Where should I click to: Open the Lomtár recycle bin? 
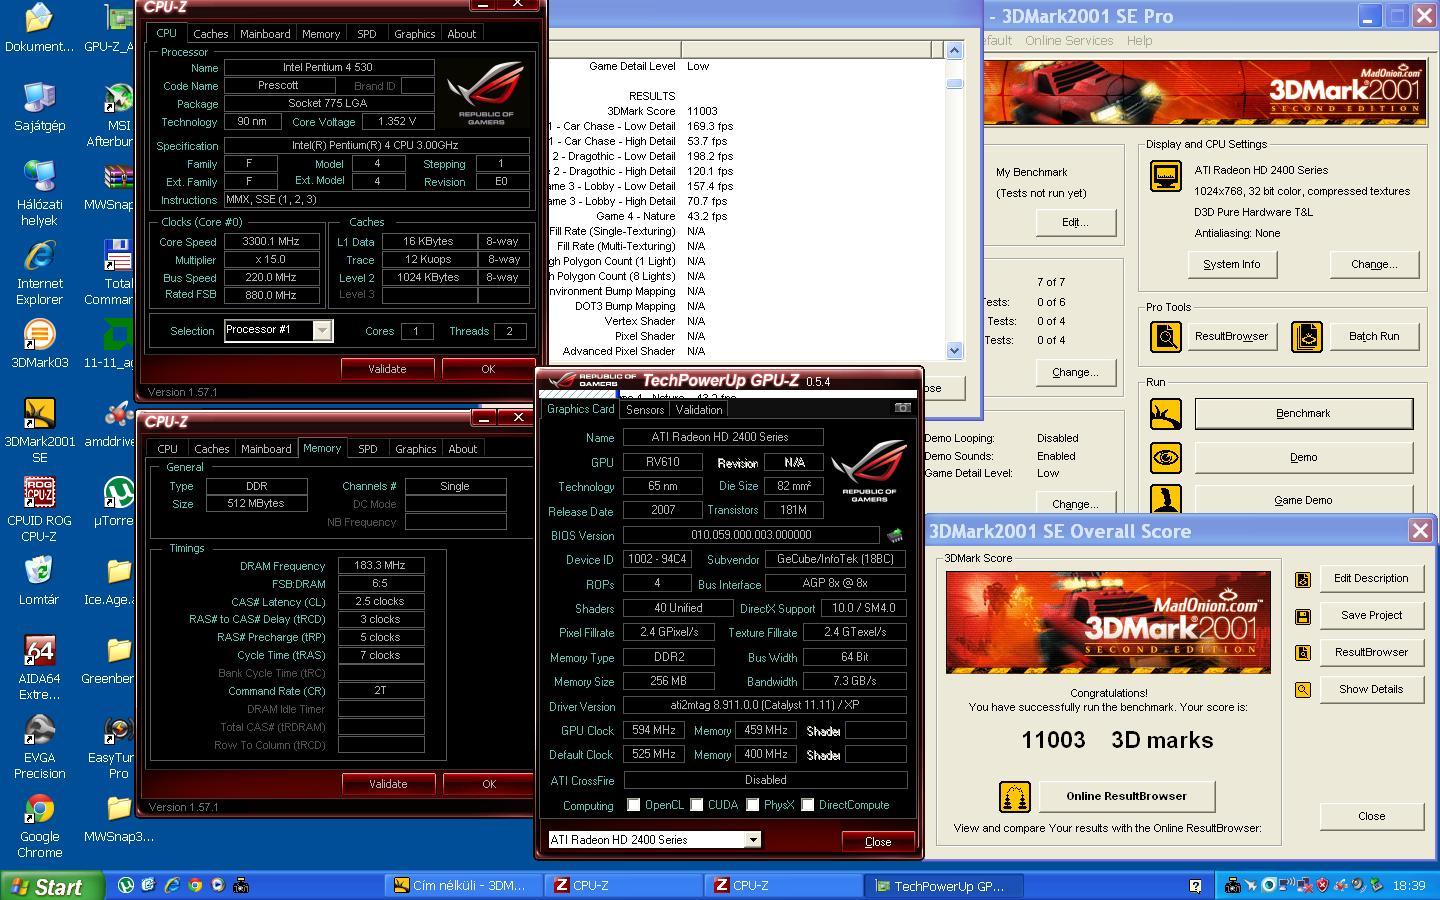(39, 580)
